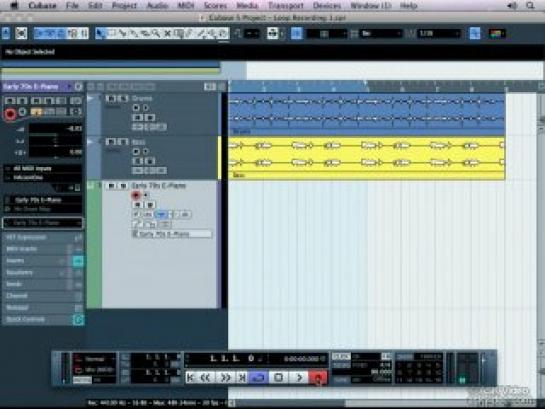This screenshot has height=409, width=545.
Task: Select the Play speaker tool
Action: pos(212,34)
